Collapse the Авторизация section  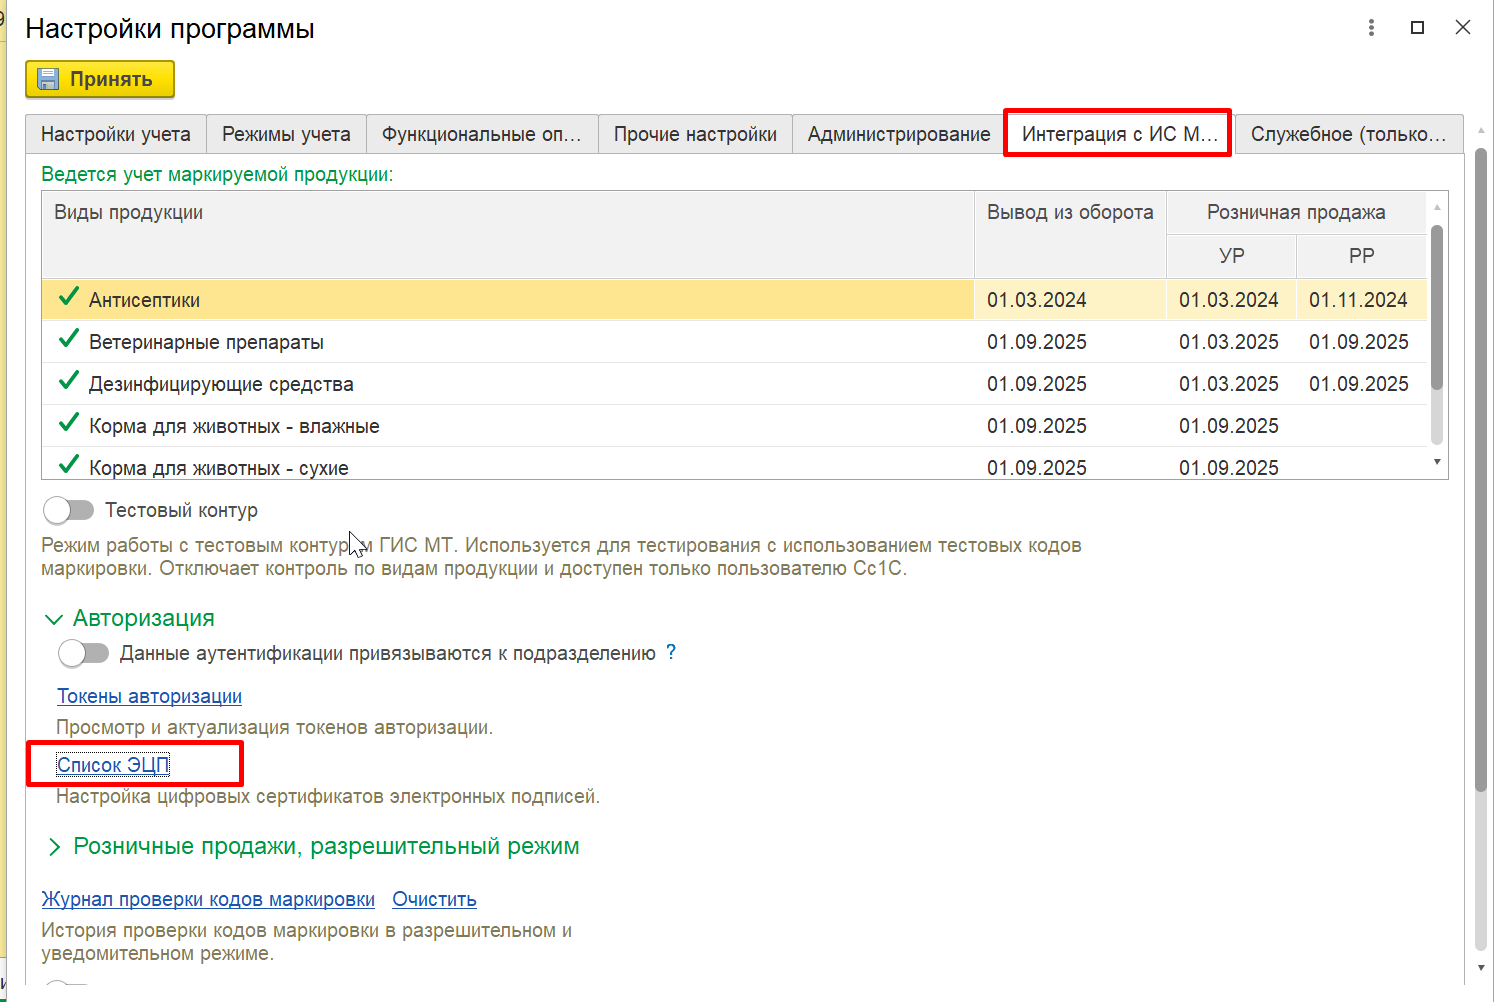click(54, 619)
